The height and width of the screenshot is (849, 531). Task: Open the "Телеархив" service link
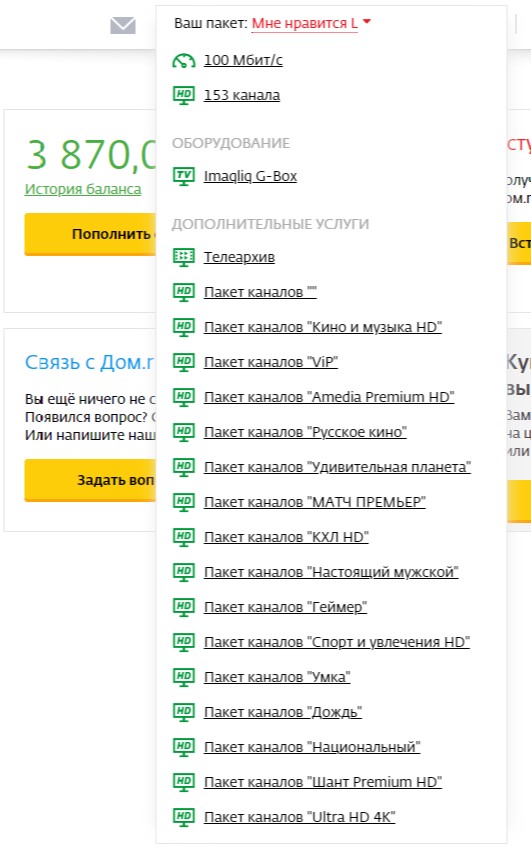[x=239, y=257]
